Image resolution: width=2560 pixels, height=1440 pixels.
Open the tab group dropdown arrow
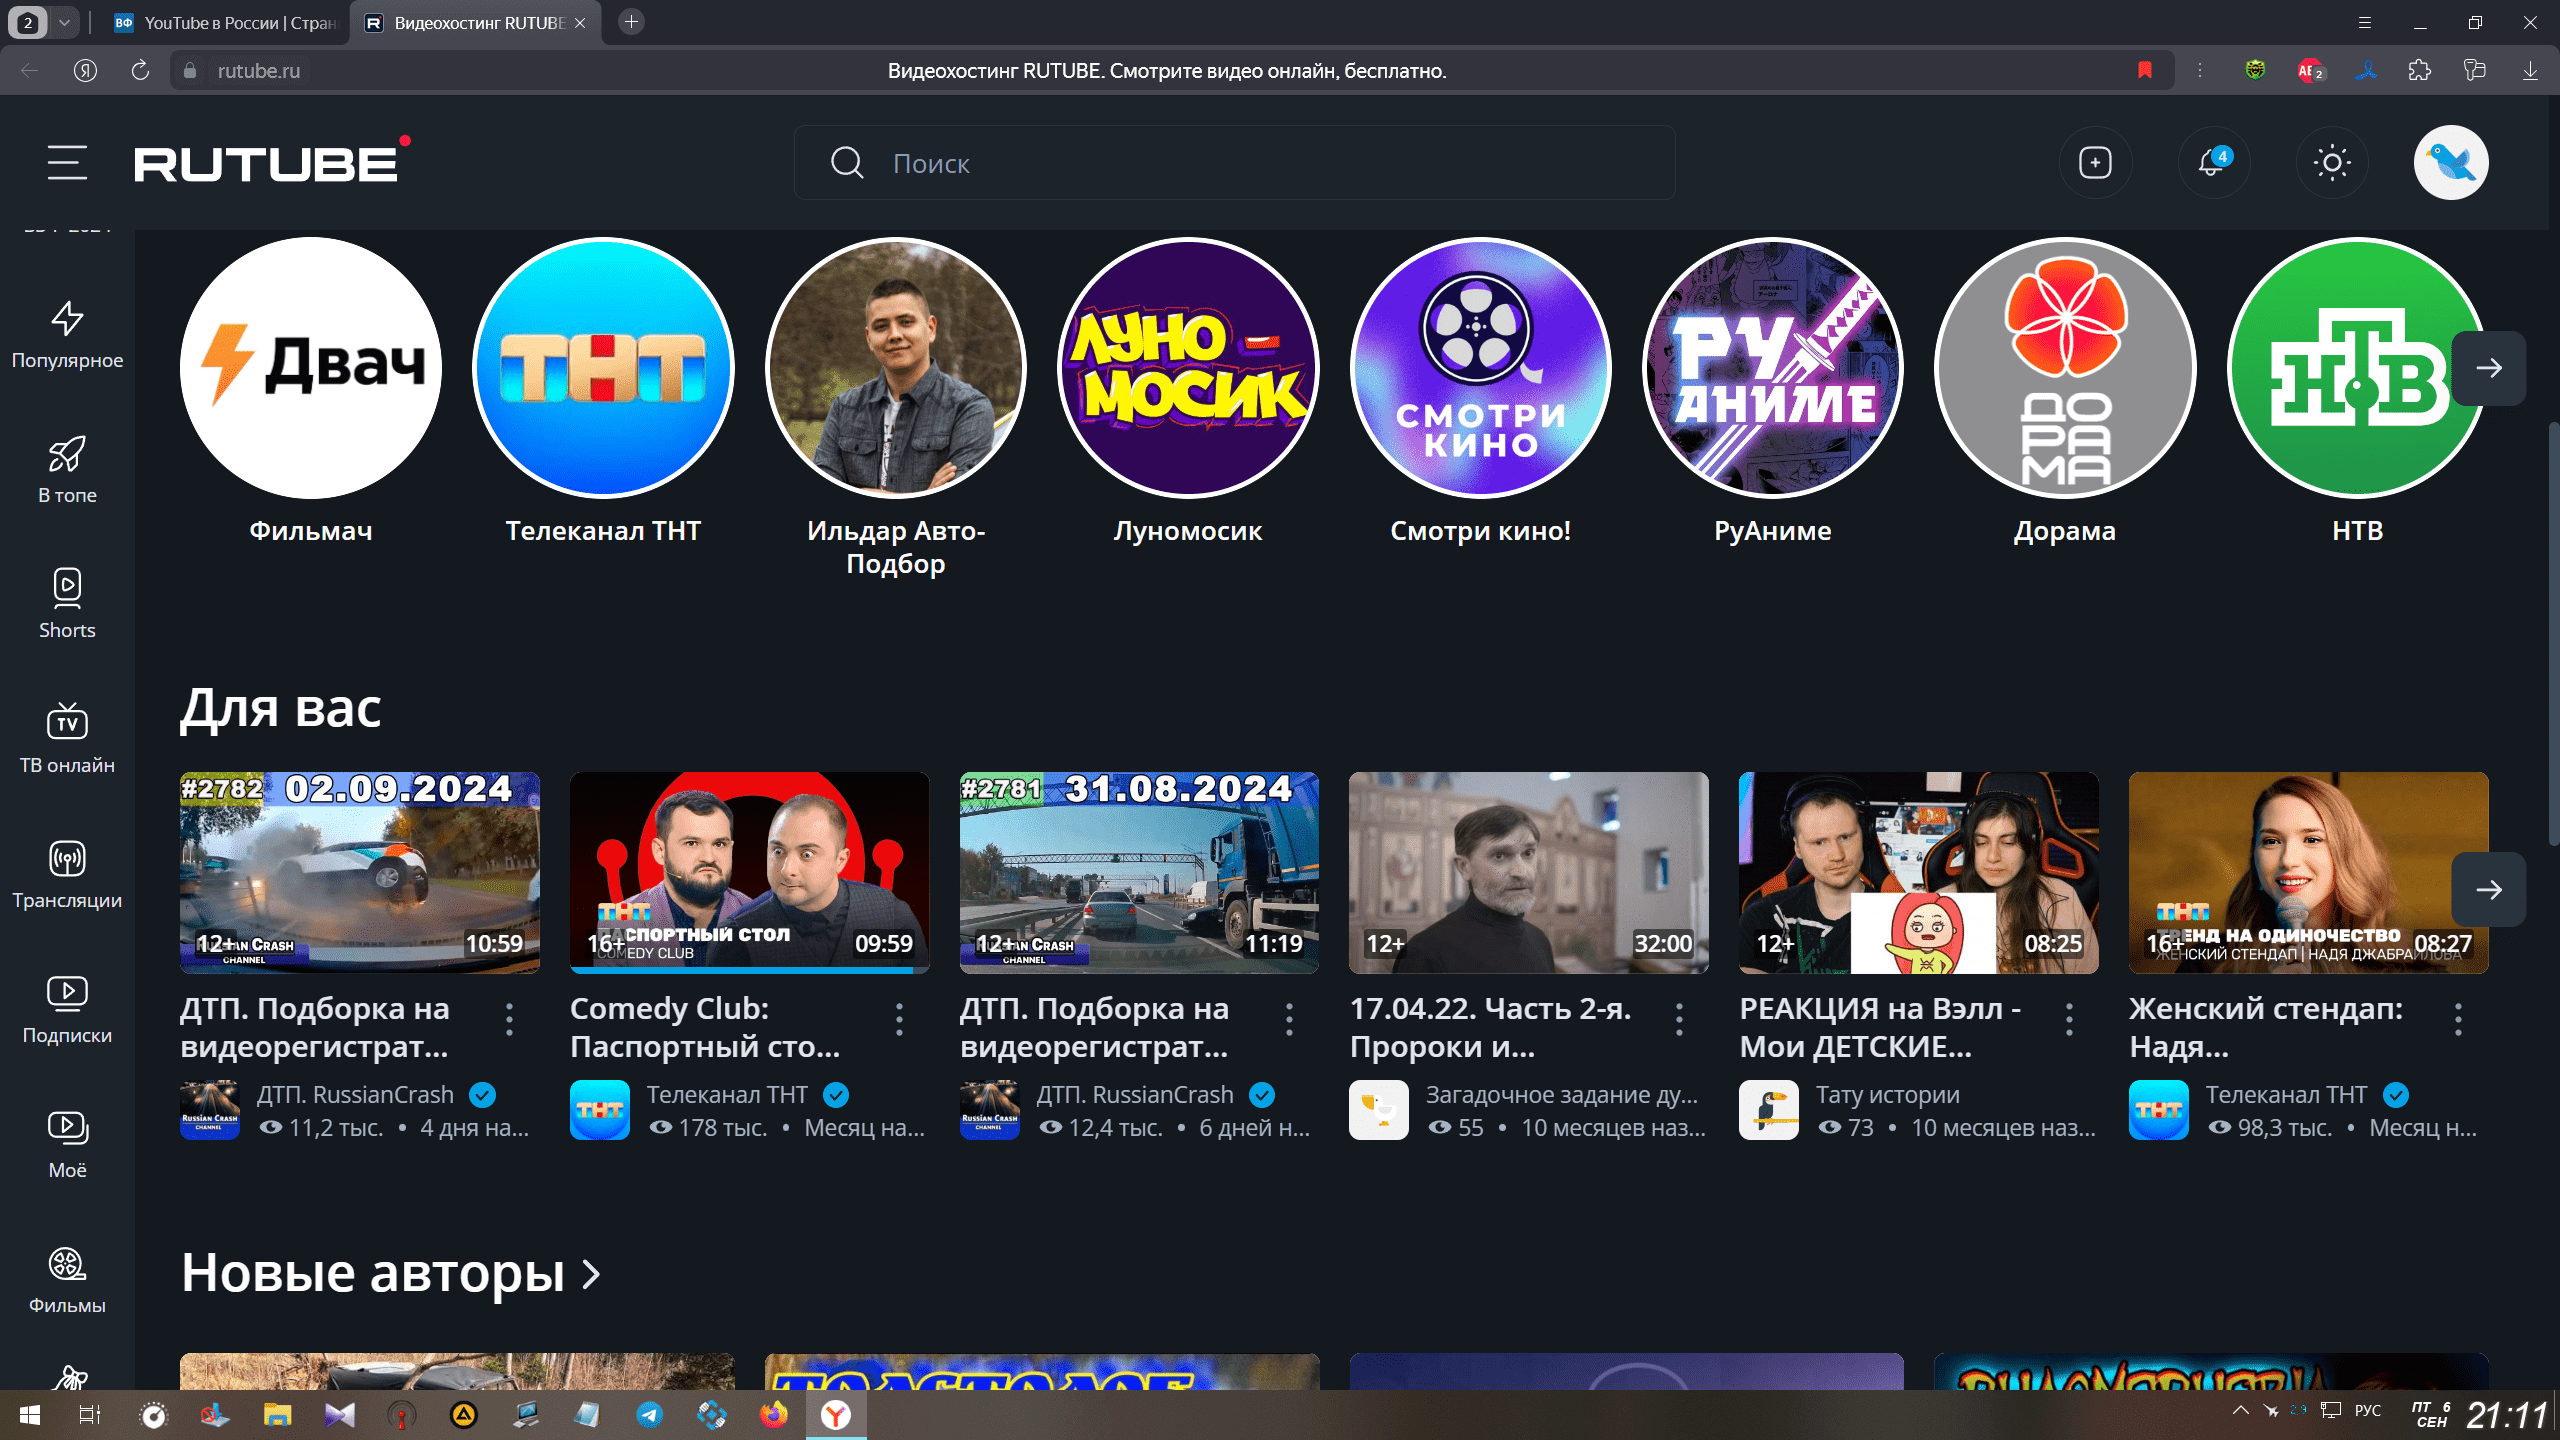64,22
